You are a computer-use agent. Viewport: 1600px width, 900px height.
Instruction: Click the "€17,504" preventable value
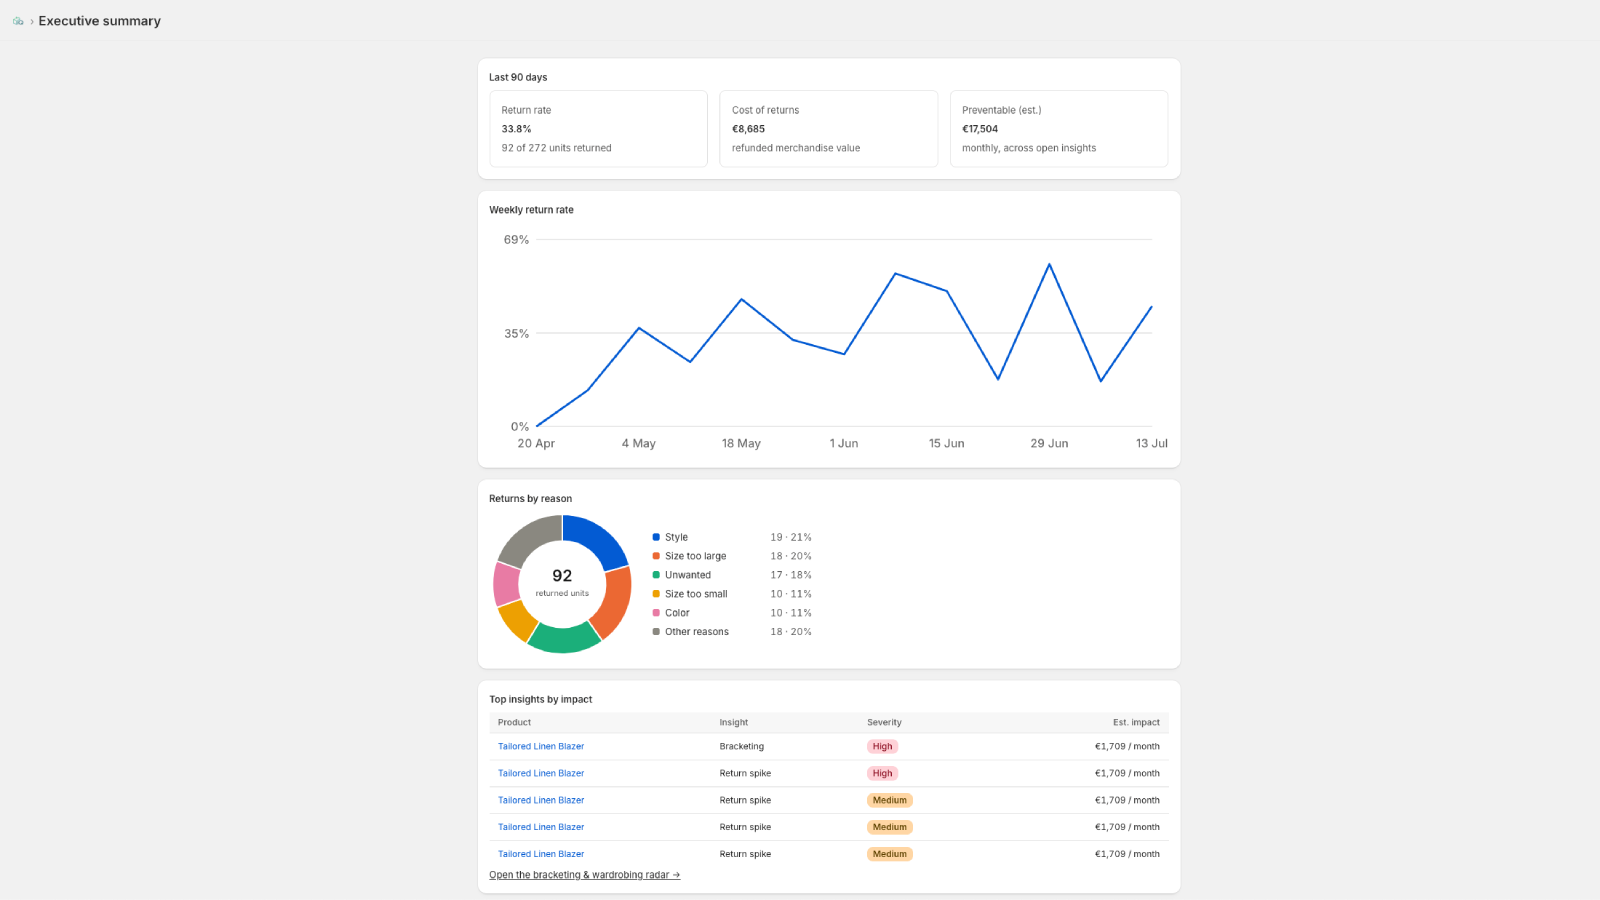pos(980,129)
